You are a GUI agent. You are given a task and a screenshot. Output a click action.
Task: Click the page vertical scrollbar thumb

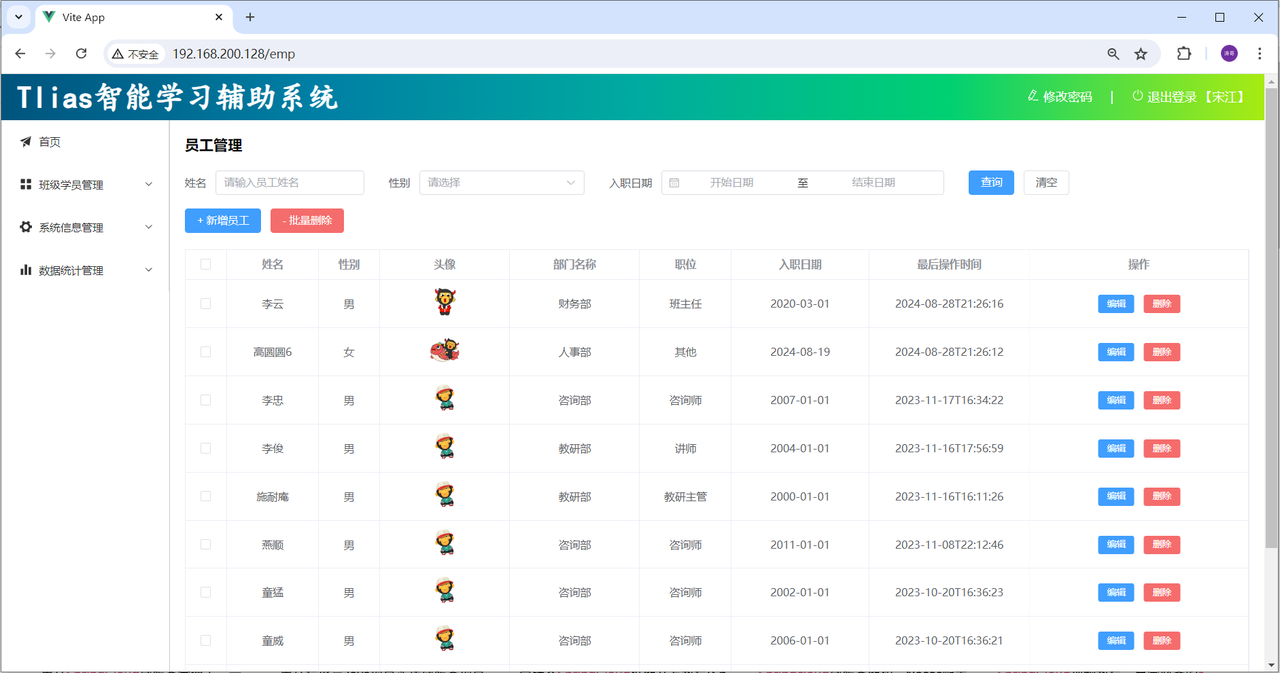click(x=1271, y=317)
